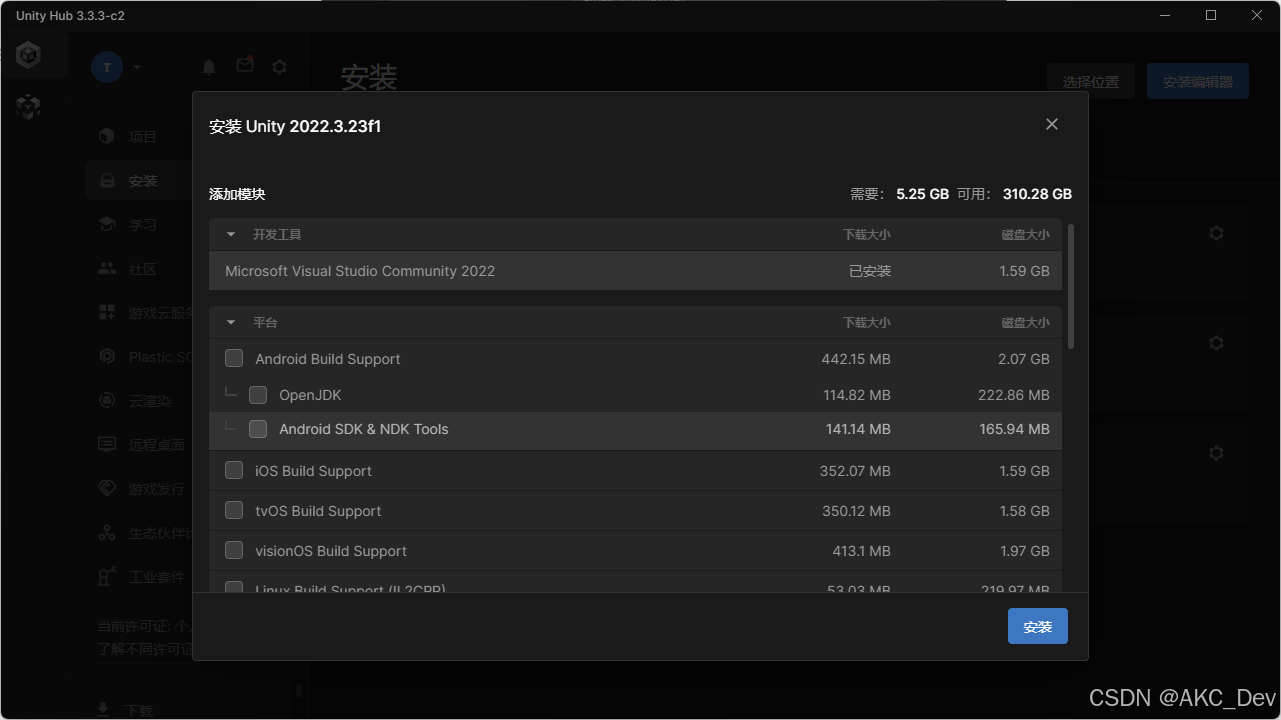Check iOS Build Support
Image resolution: width=1281 pixels, height=720 pixels.
coord(234,470)
